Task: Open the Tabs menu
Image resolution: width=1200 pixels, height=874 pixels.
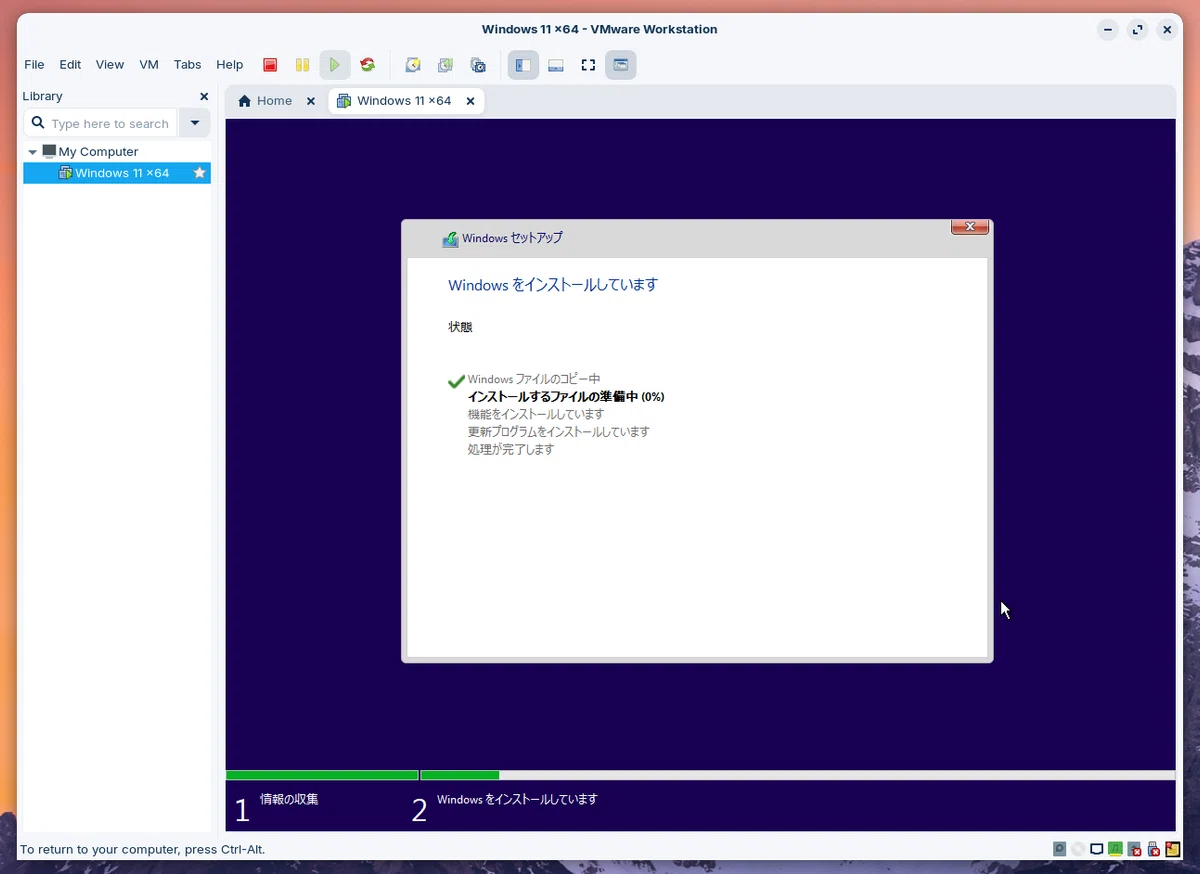Action: point(187,64)
